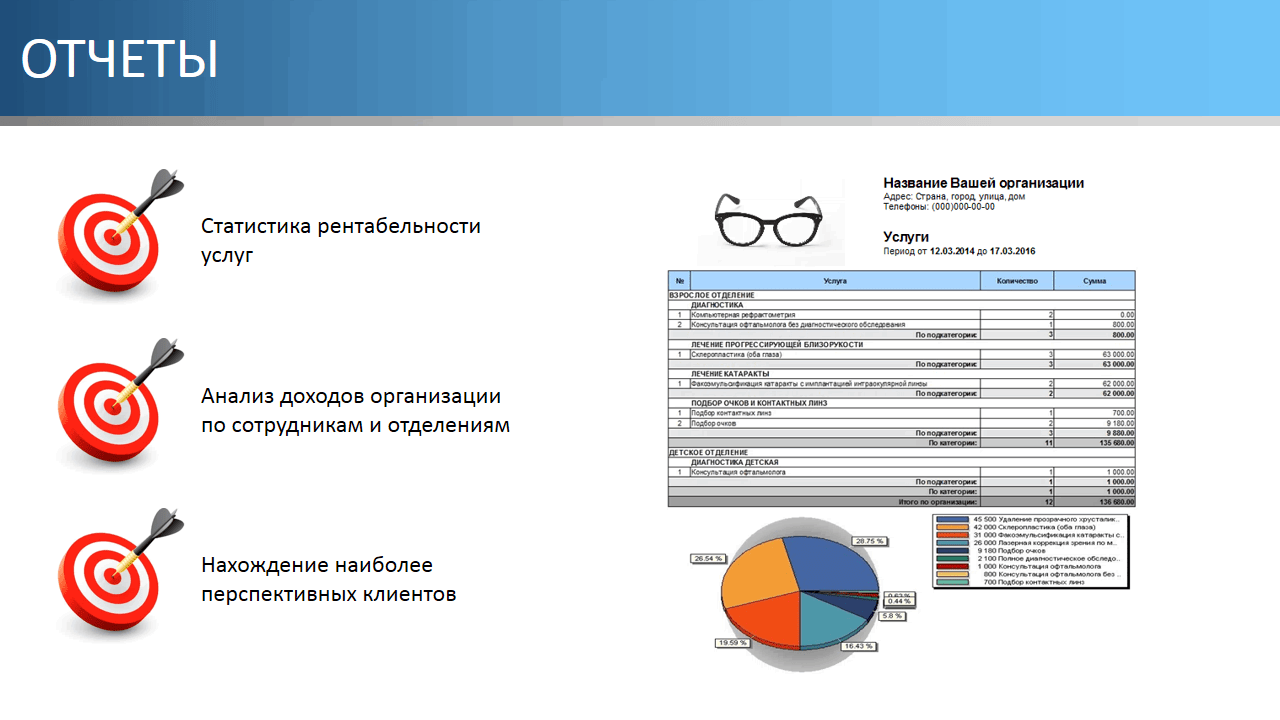Click the orange pie slice labeled 26.54 %
1280x720 pixels.
click(x=757, y=575)
